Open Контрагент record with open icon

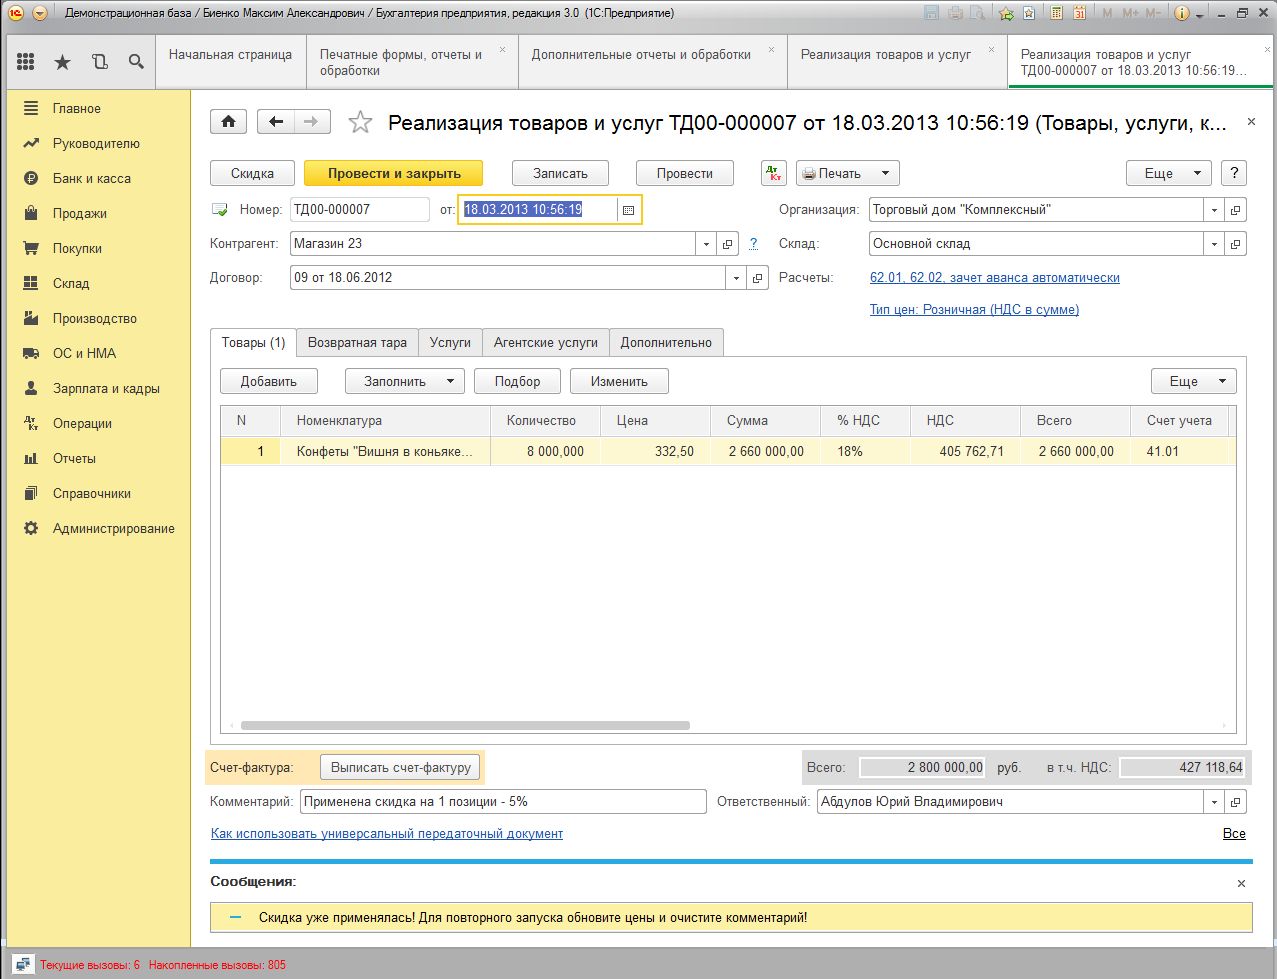(728, 244)
